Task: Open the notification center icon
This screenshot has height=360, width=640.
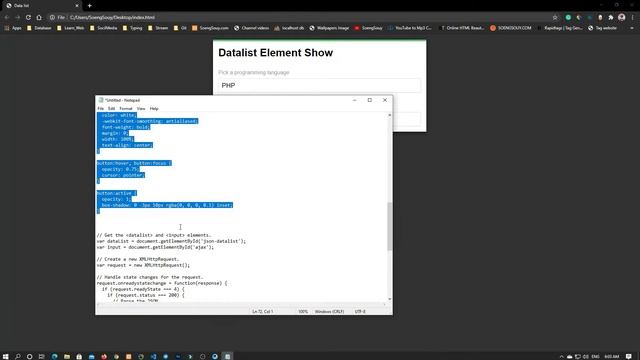Action: pos(629,356)
